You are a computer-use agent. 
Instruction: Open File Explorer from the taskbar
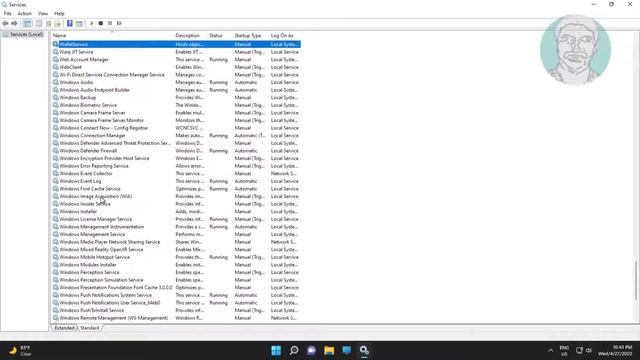pos(329,350)
